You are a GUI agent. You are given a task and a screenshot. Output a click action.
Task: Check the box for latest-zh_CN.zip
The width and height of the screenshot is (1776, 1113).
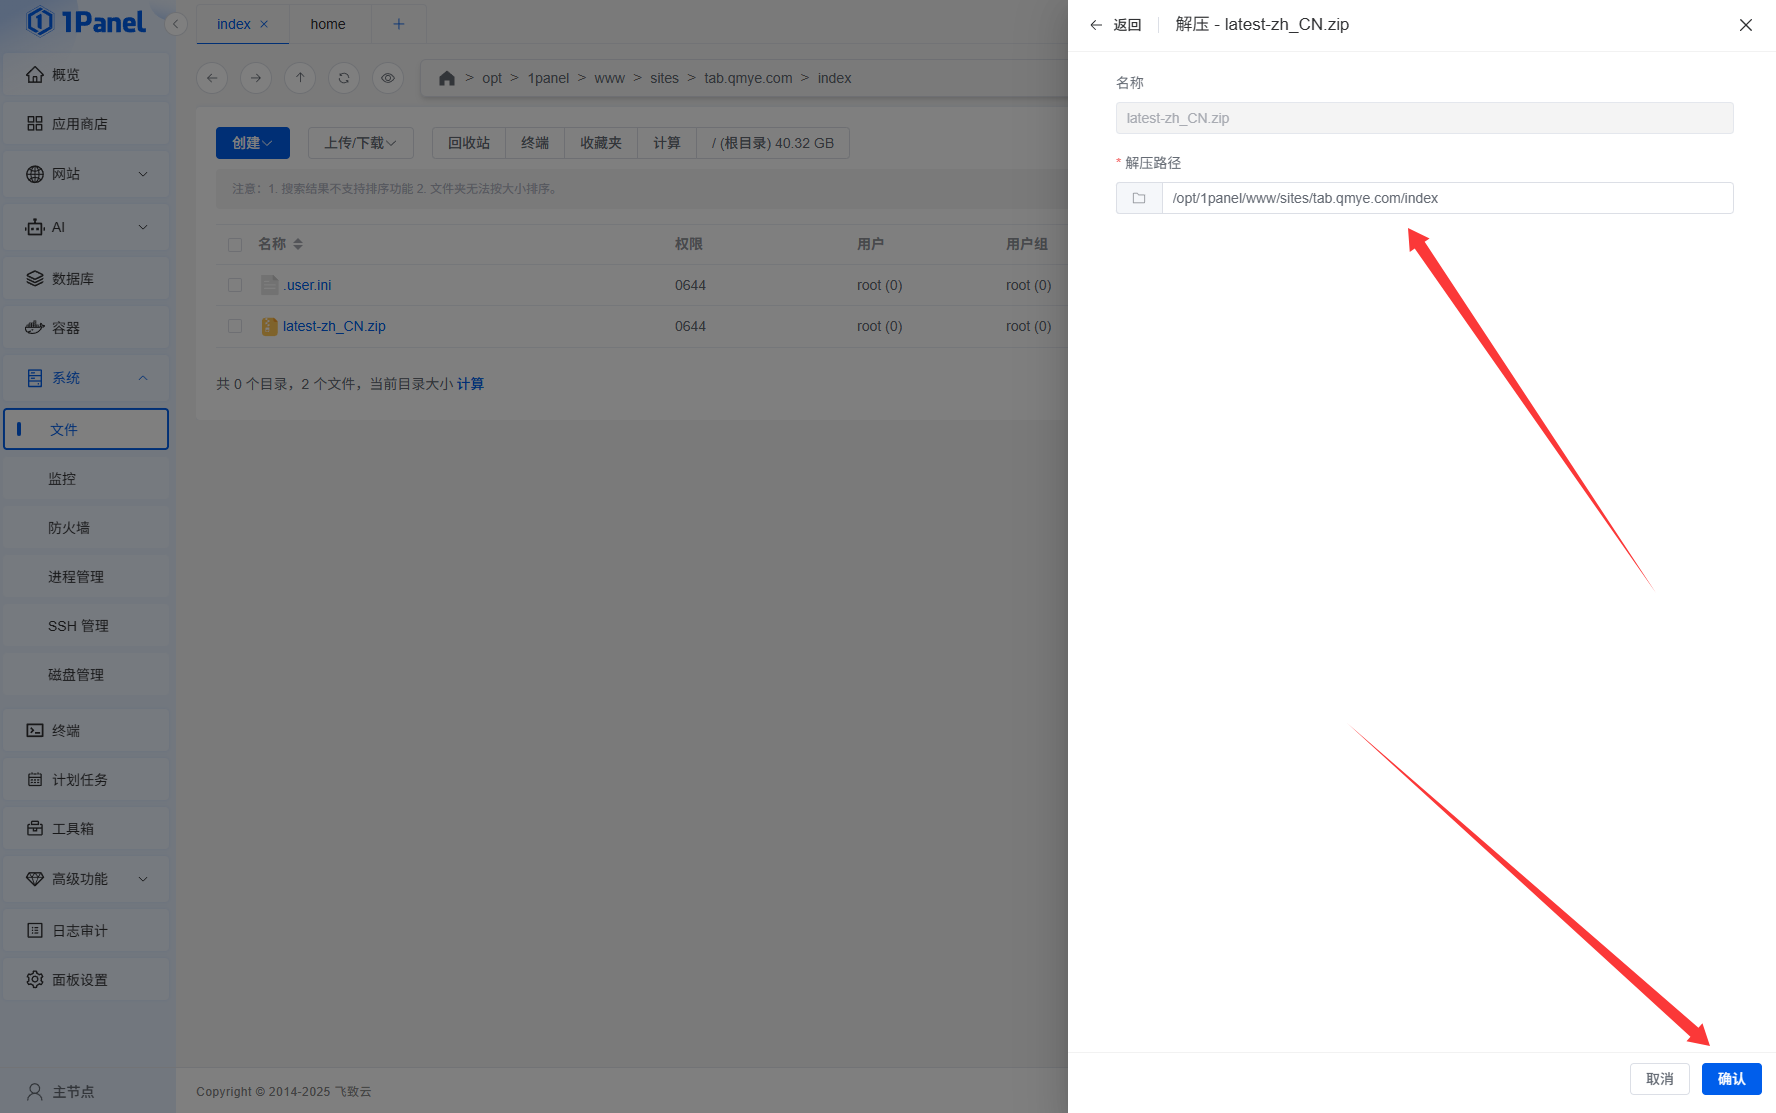pyautogui.click(x=235, y=326)
